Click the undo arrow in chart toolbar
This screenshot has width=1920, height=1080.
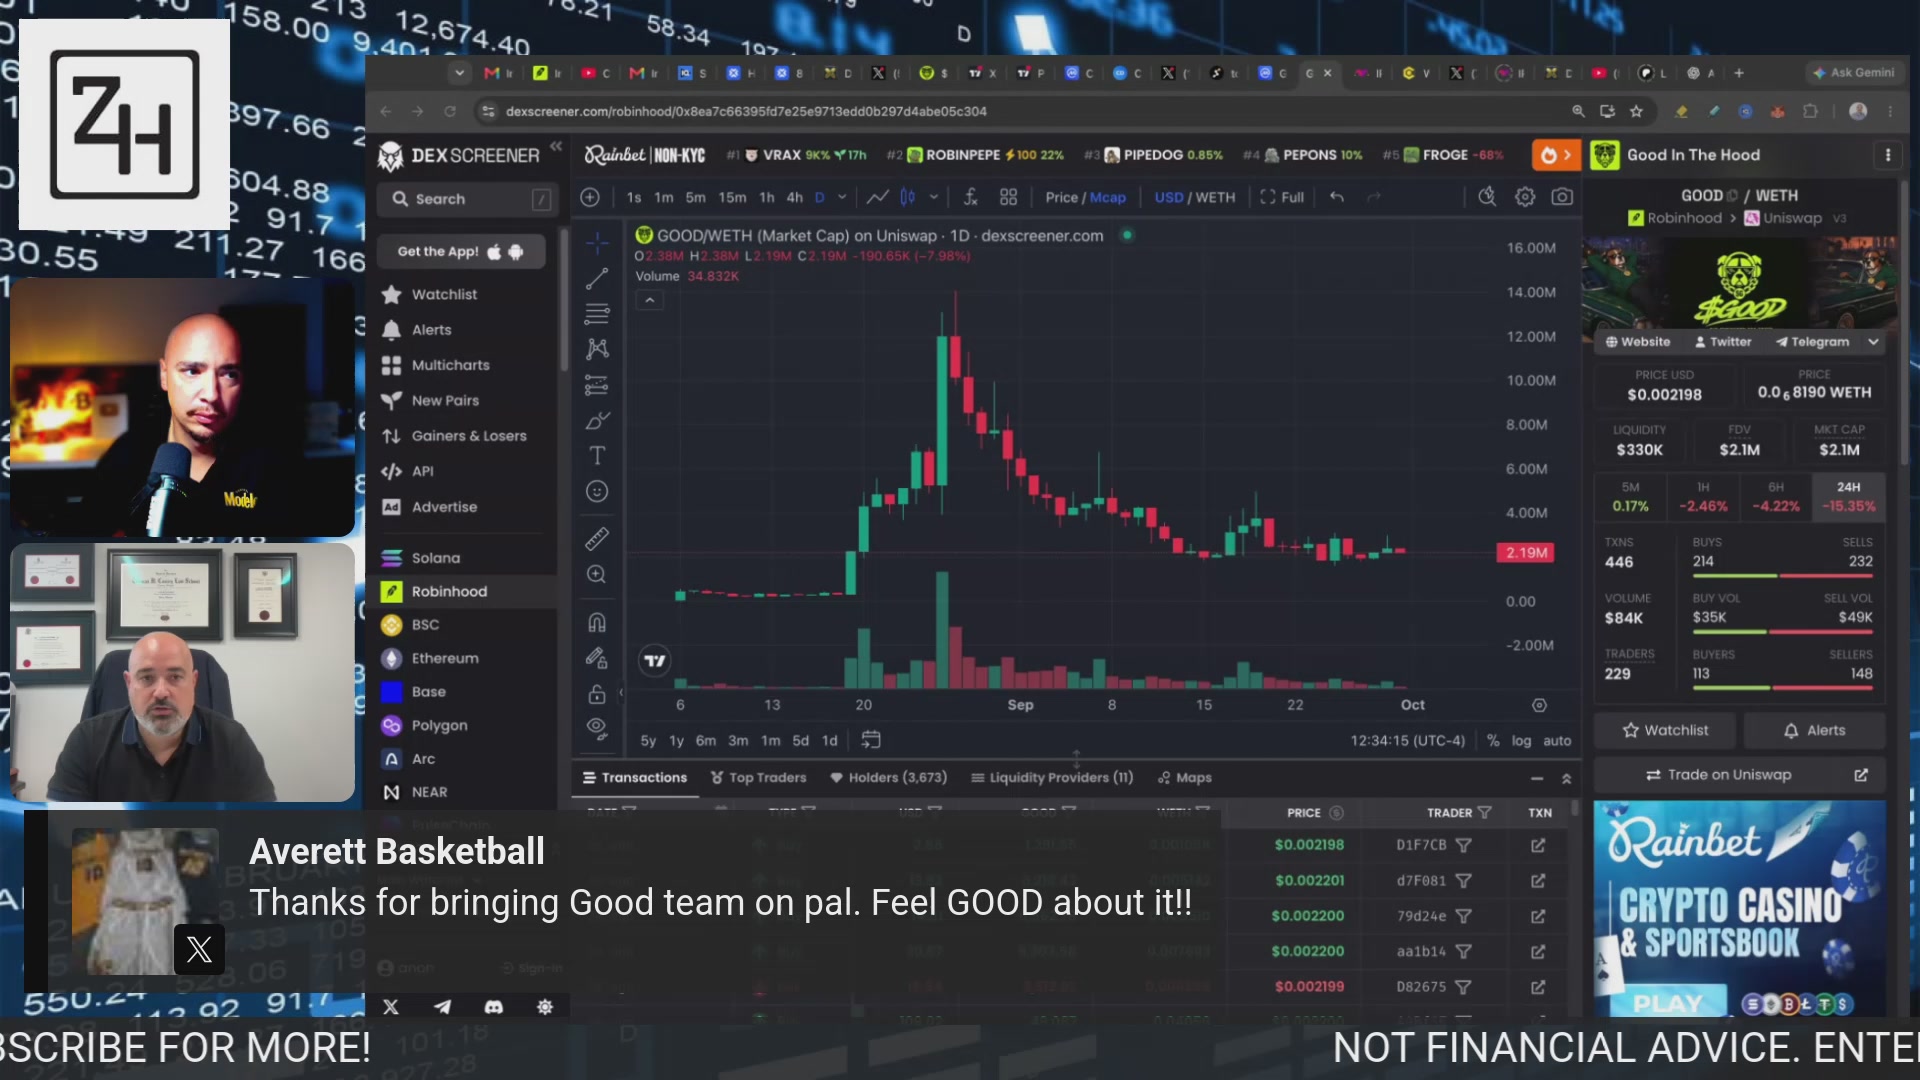coord(1337,197)
